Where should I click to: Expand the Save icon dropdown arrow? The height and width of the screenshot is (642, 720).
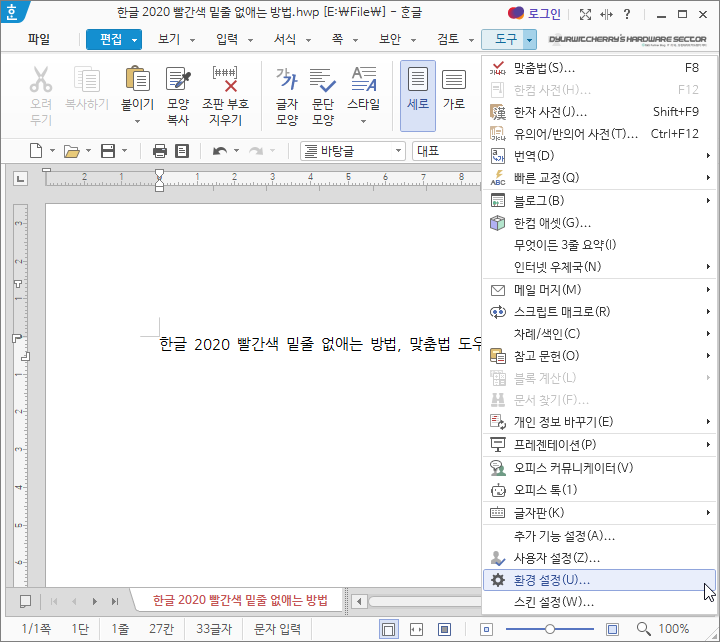[124, 151]
